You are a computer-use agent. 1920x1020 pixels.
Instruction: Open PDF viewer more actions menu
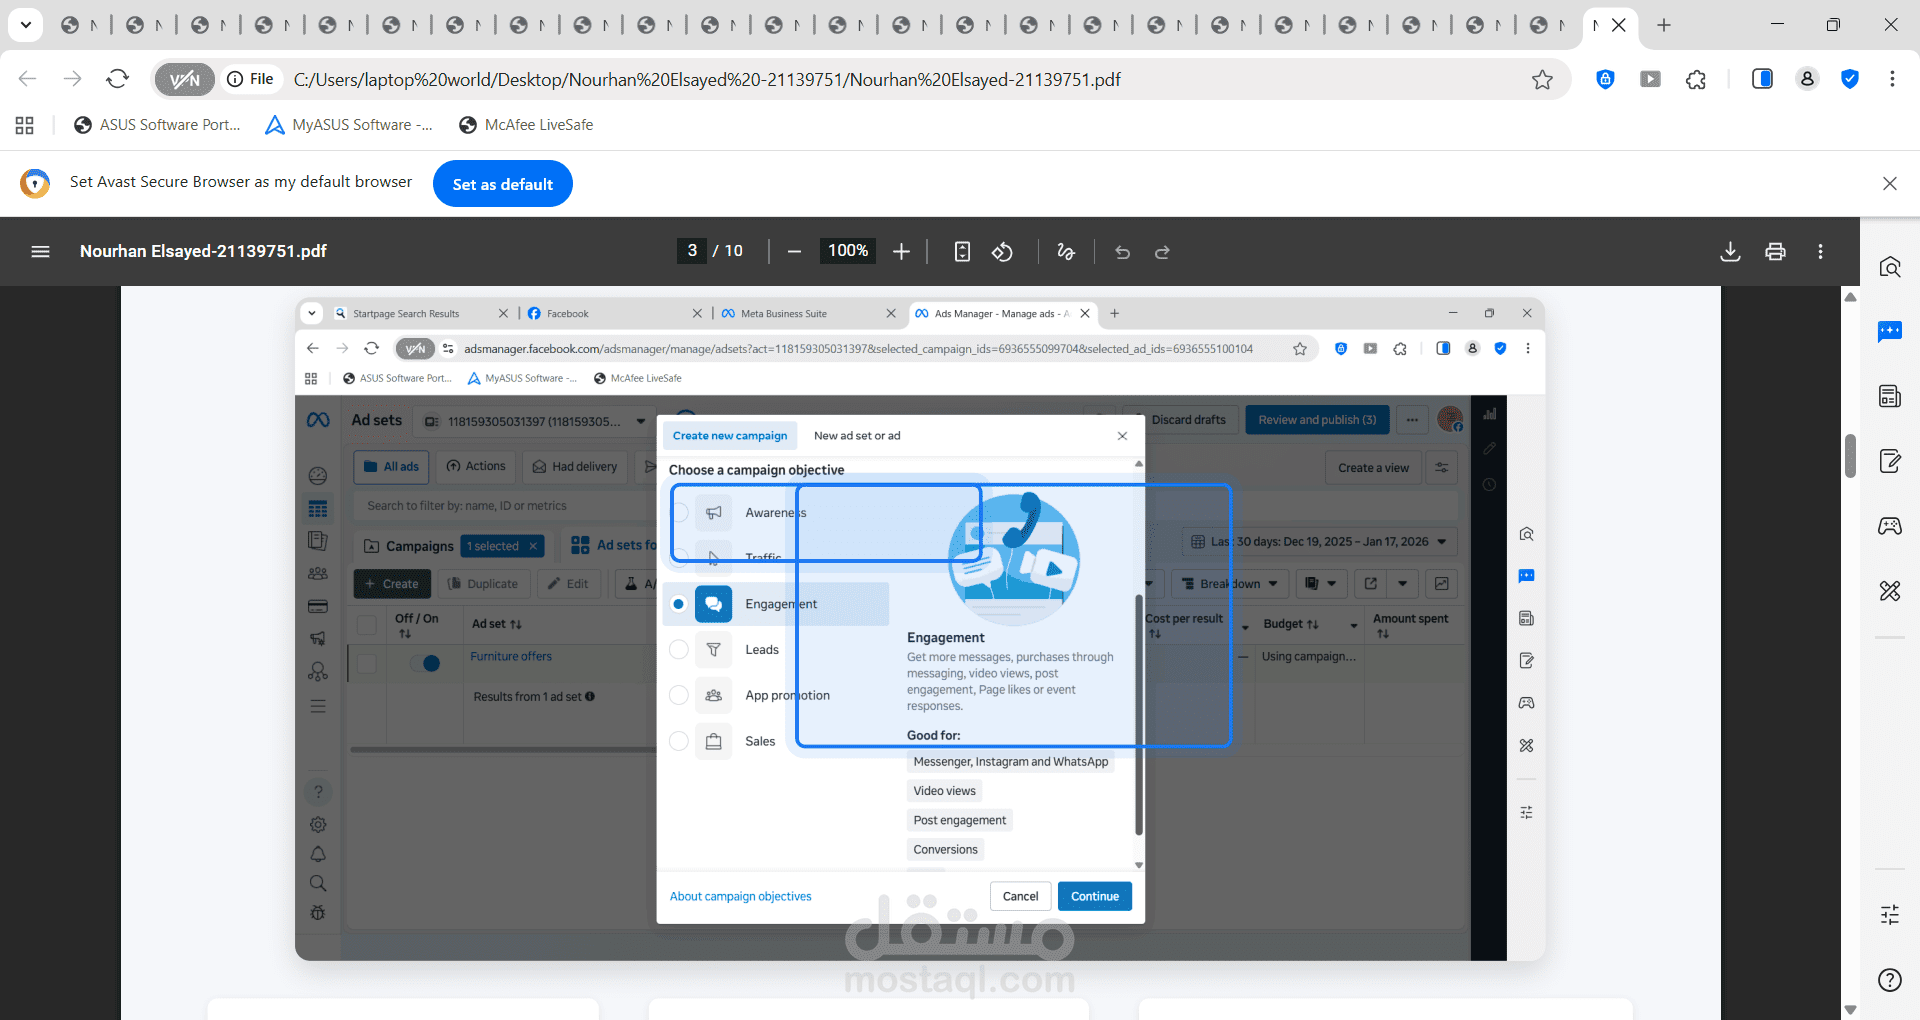pos(1820,252)
